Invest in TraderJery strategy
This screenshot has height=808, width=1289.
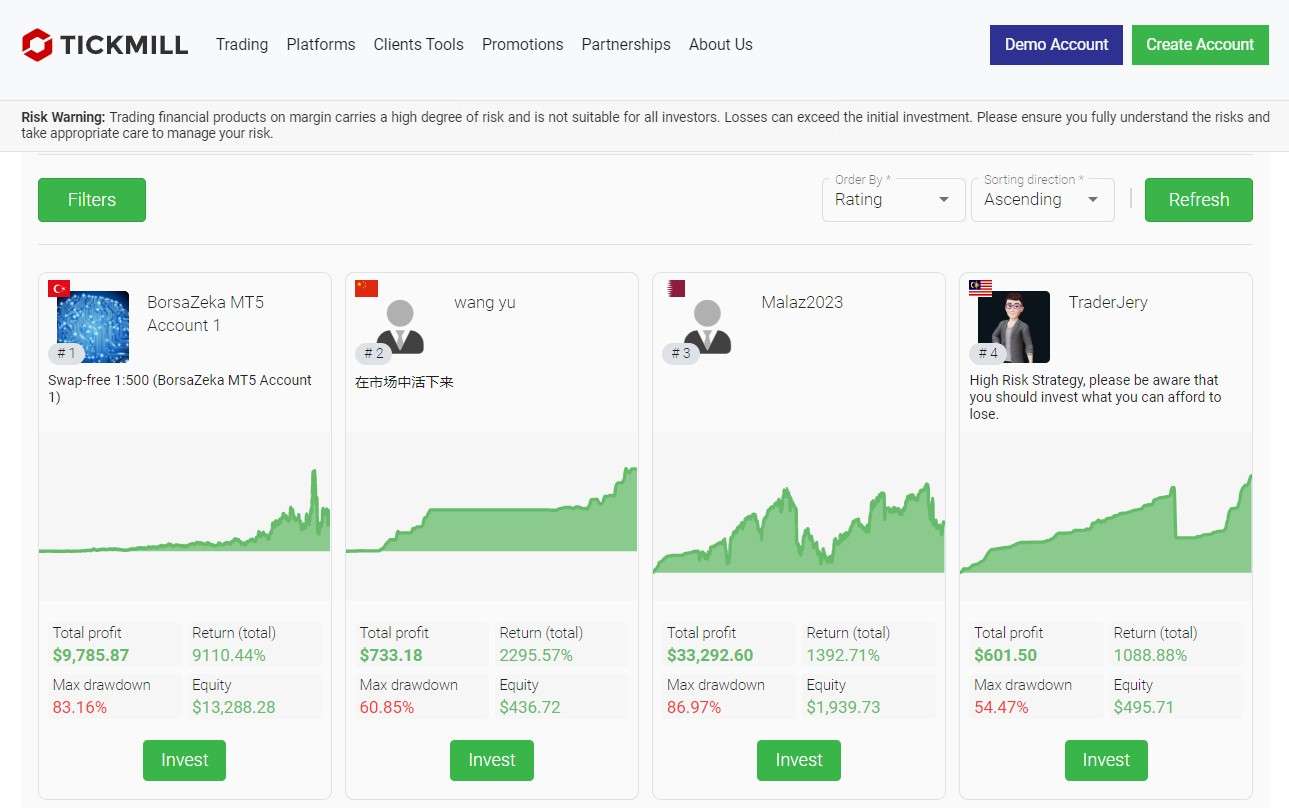pyautogui.click(x=1106, y=760)
